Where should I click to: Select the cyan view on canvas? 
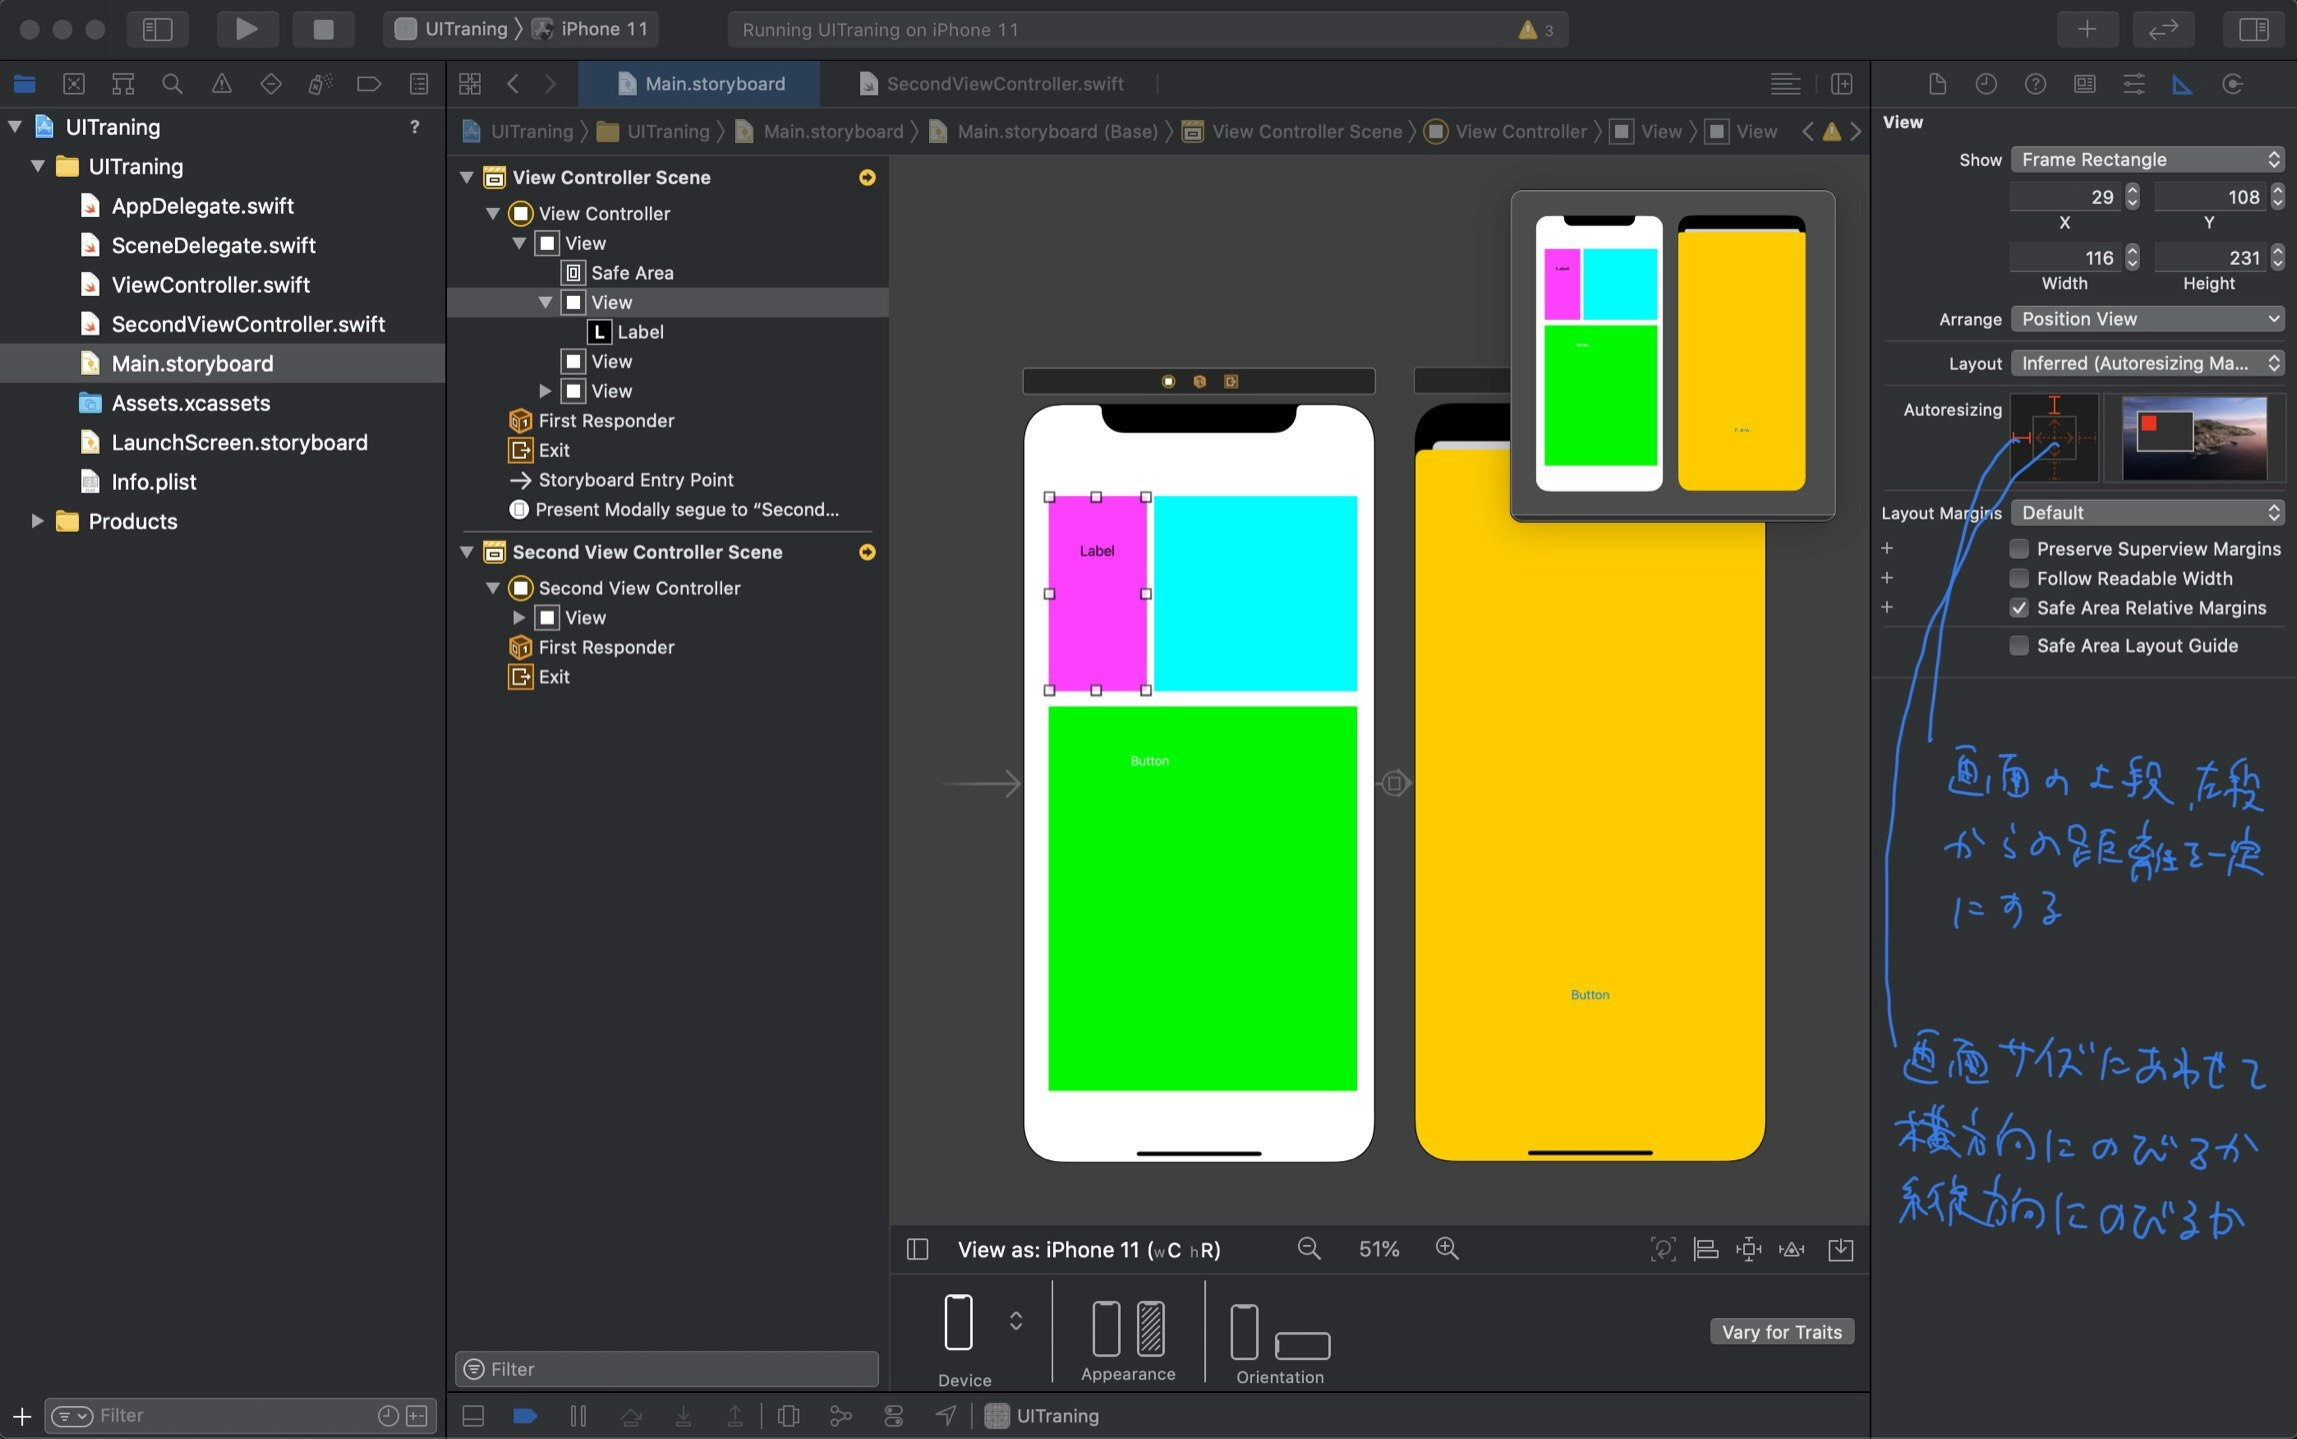coord(1255,593)
